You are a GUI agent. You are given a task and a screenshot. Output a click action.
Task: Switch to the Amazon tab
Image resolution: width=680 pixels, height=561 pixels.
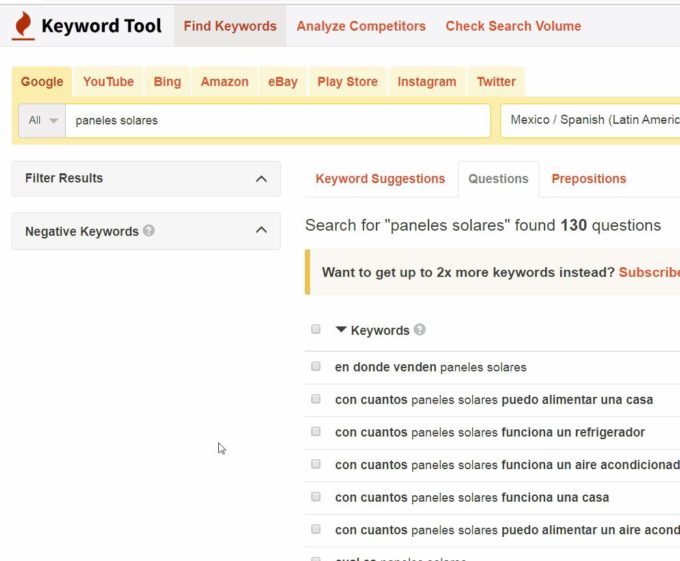pos(224,82)
